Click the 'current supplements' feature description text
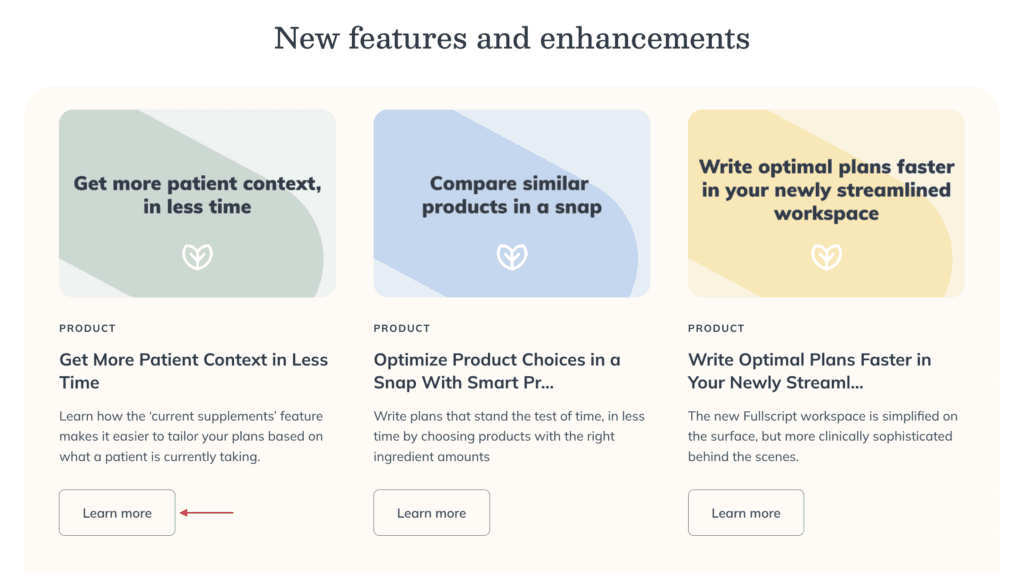Screen dimensions: 1024x573 tap(191, 436)
